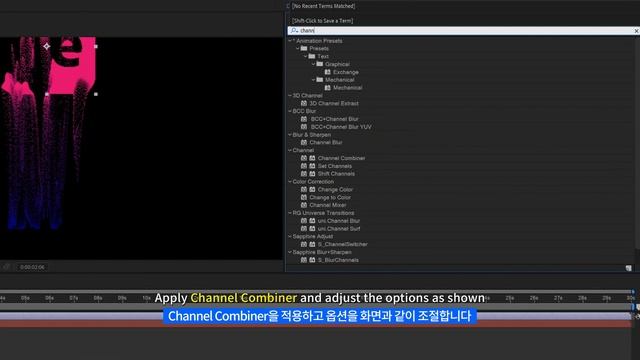Click the effects list vertical scrollbar
Image resolution: width=640 pixels, height=360 pixels.
(637, 143)
